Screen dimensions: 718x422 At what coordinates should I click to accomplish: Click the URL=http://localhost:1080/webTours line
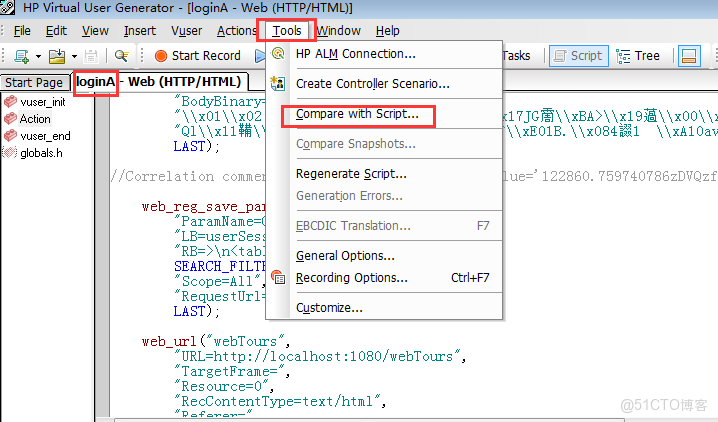[320, 357]
